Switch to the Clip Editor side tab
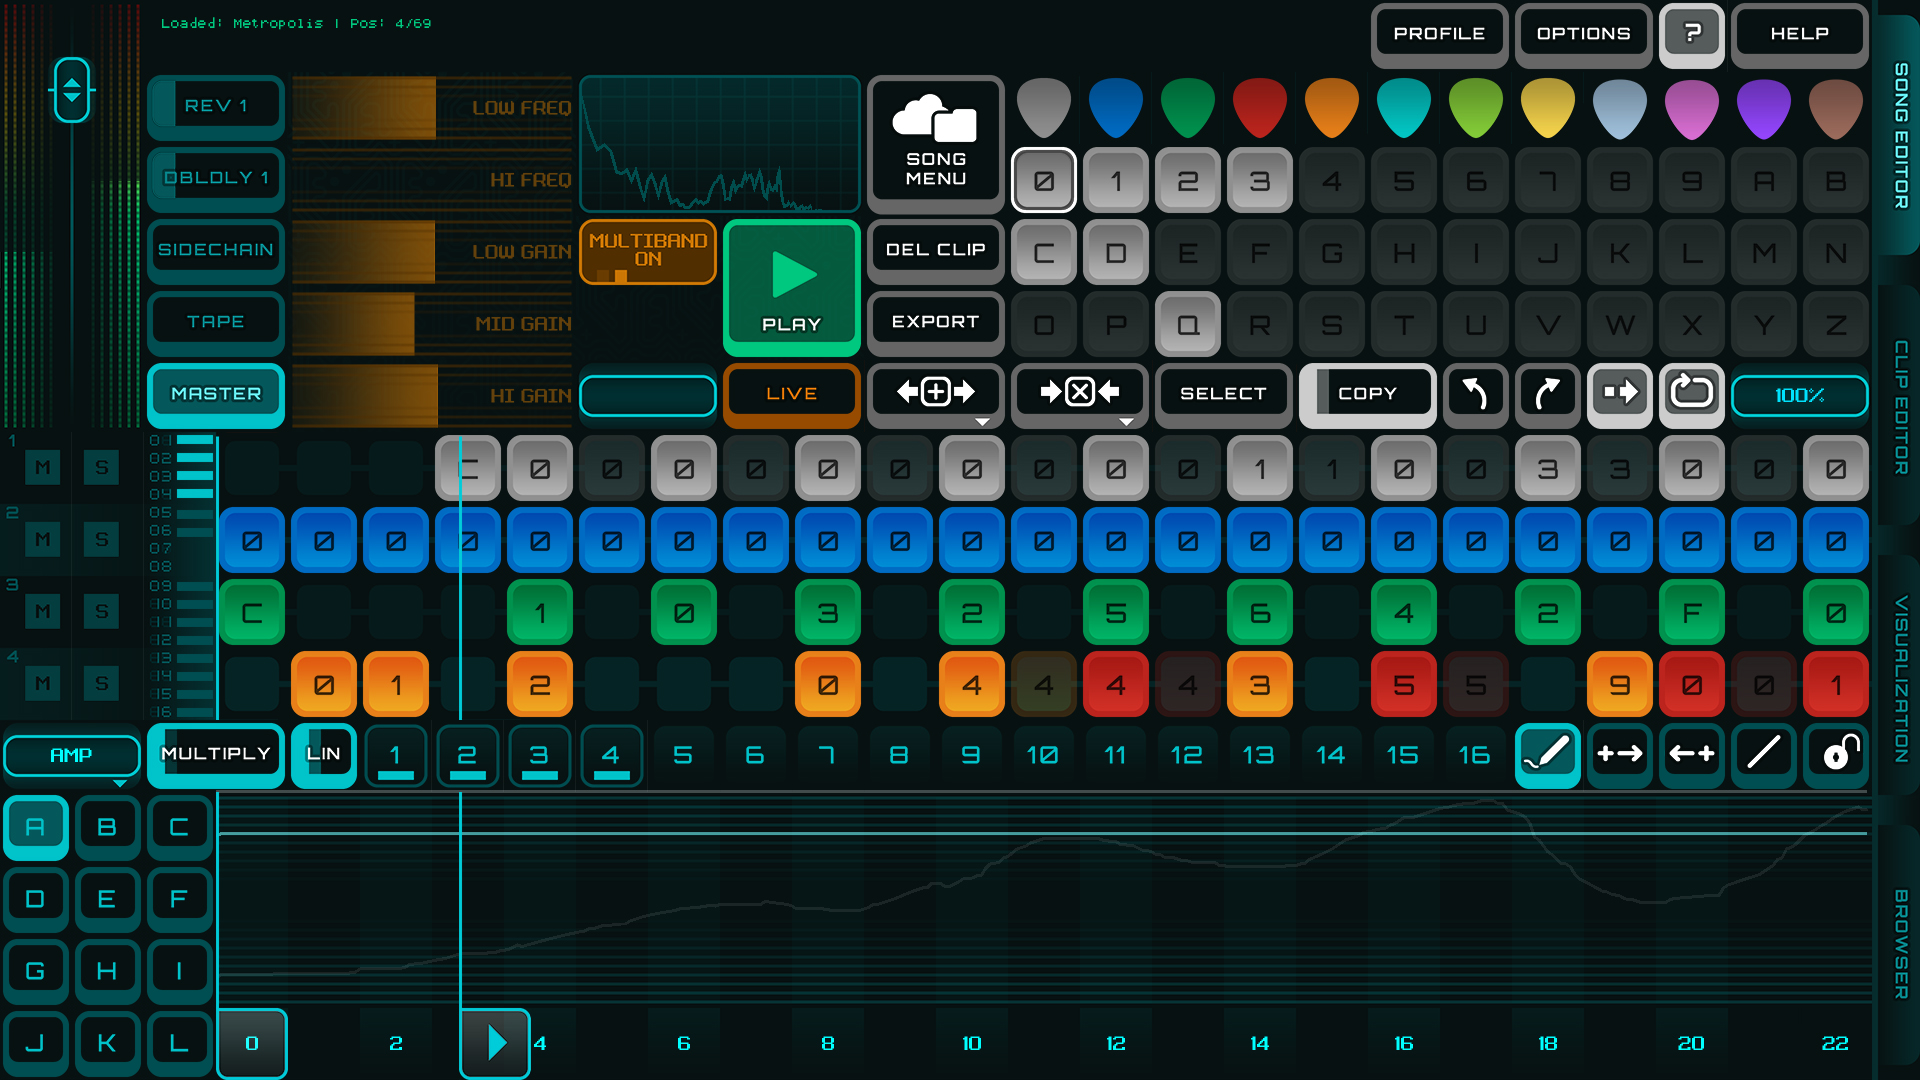1920x1080 pixels. [x=1900, y=407]
